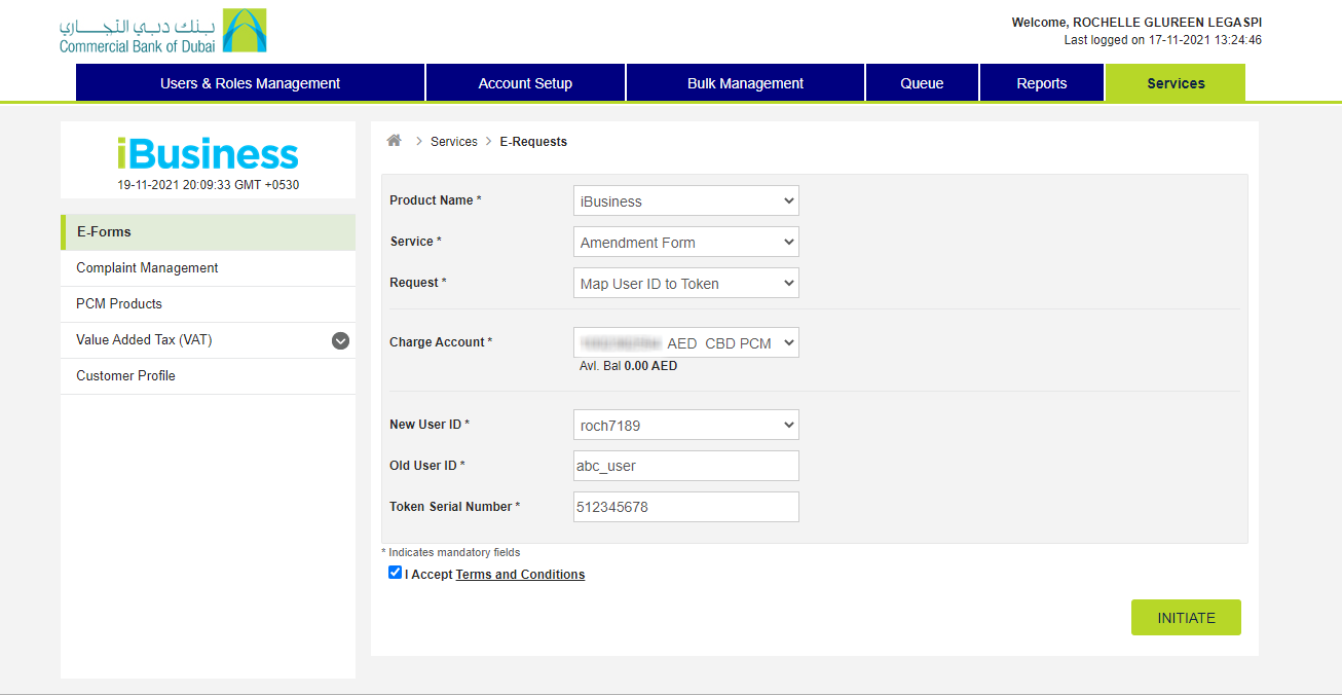
Task: Click the INITIATE button
Action: pyautogui.click(x=1186, y=617)
